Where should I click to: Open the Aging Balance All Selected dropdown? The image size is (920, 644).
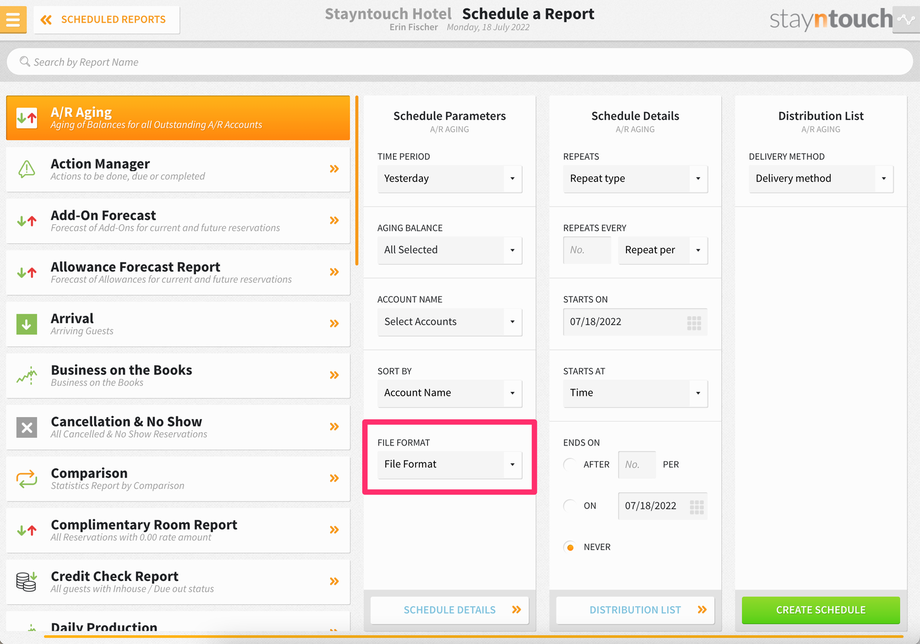coord(449,250)
